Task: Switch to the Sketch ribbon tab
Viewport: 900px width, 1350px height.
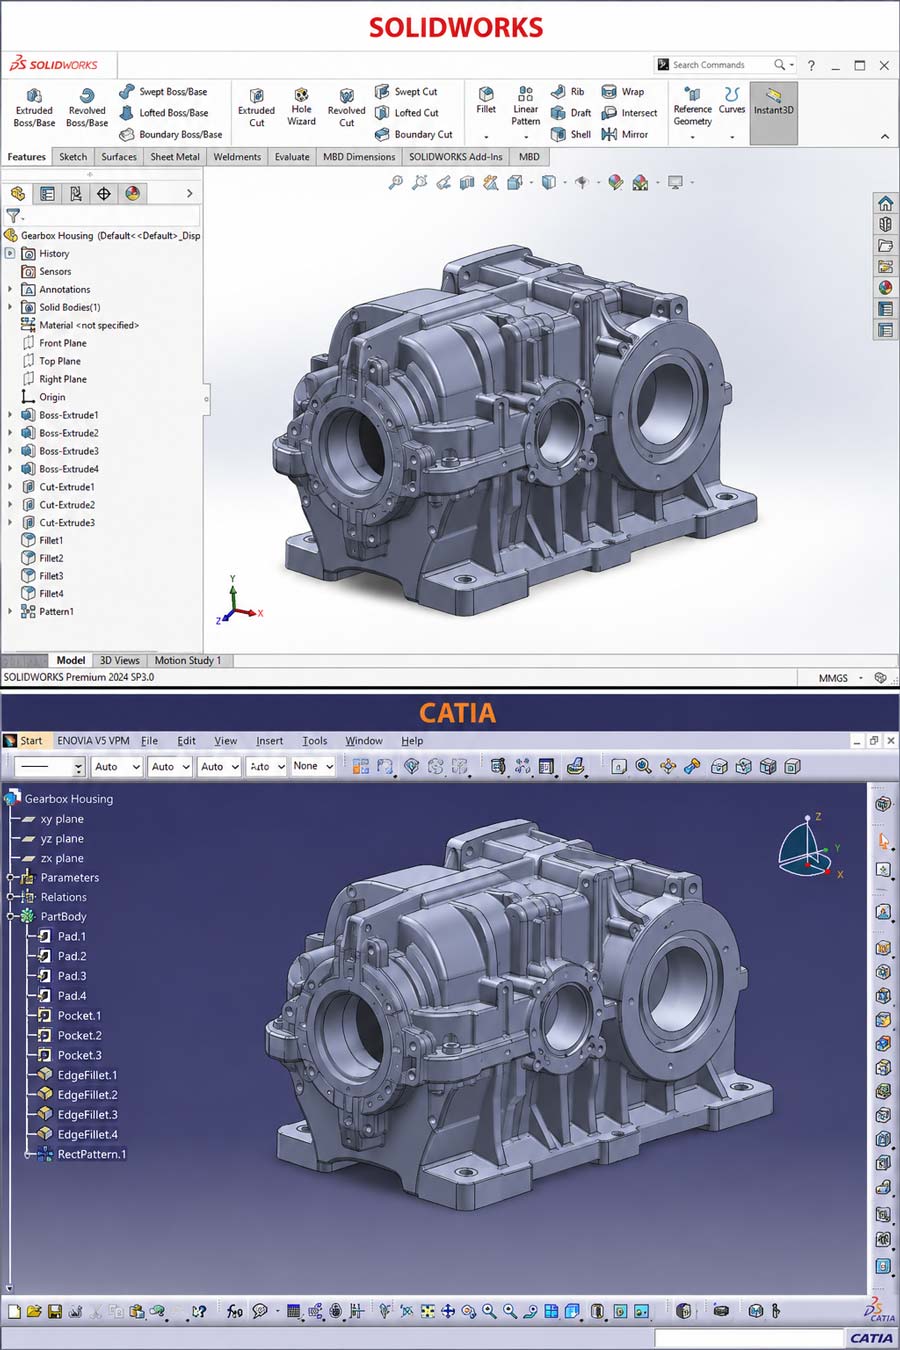Action: tap(73, 157)
